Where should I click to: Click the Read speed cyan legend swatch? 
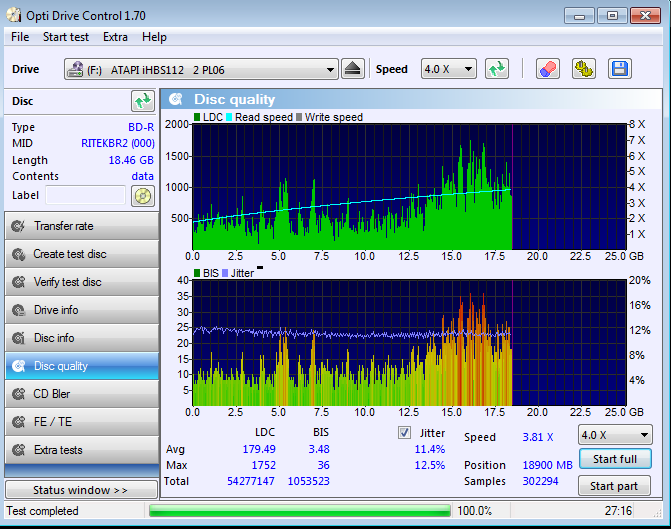pyautogui.click(x=229, y=117)
